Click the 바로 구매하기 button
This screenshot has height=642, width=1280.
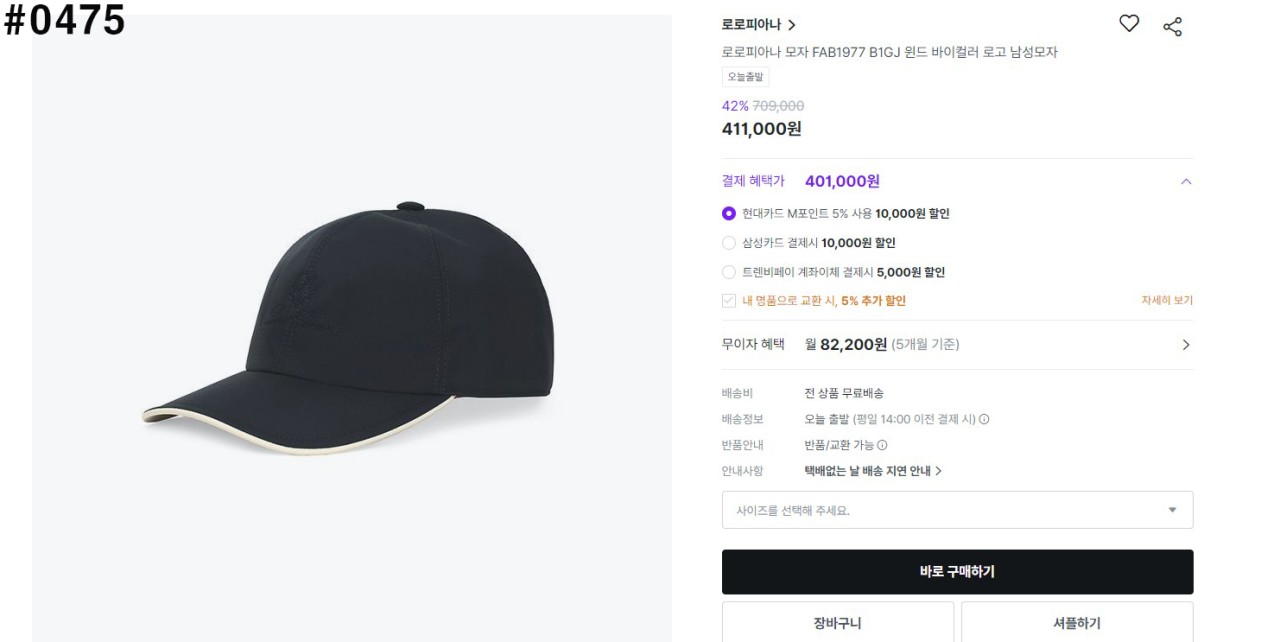(x=957, y=572)
